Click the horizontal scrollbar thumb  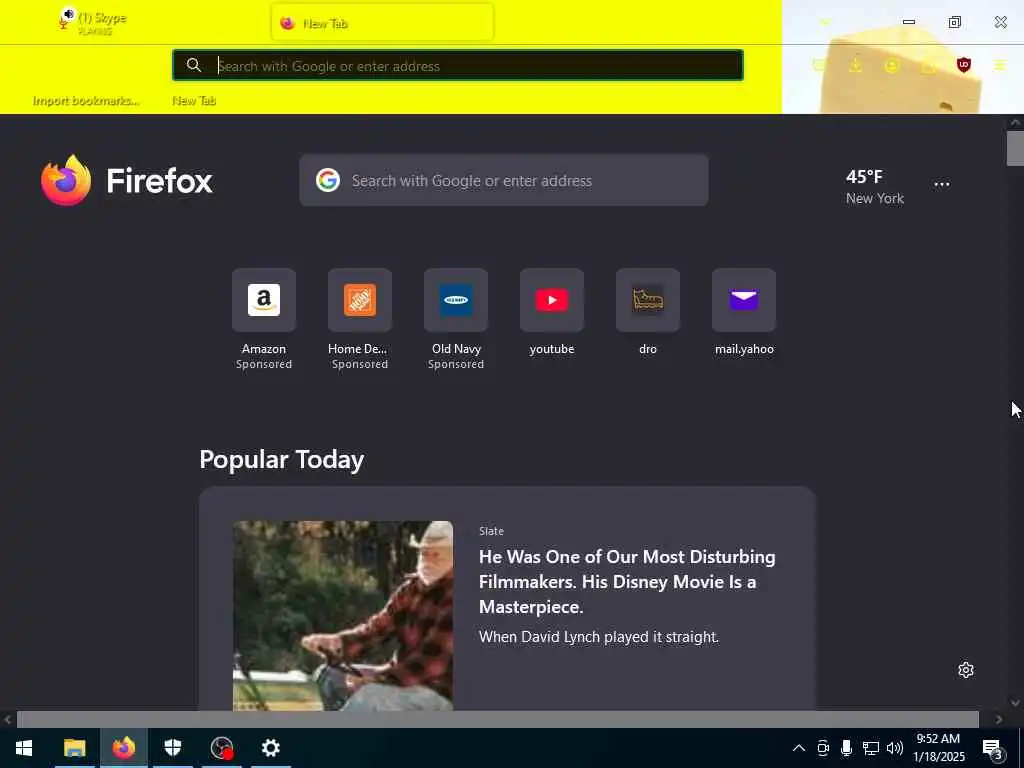(x=498, y=719)
